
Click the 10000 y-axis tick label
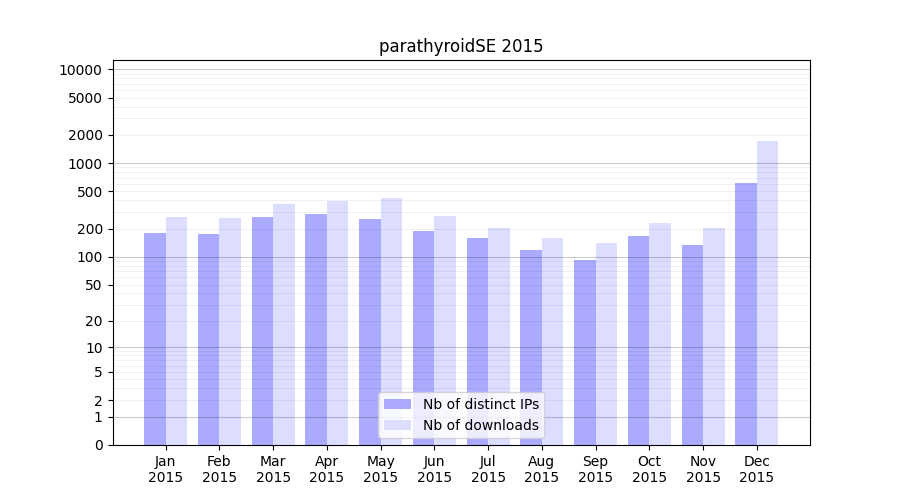[80, 70]
